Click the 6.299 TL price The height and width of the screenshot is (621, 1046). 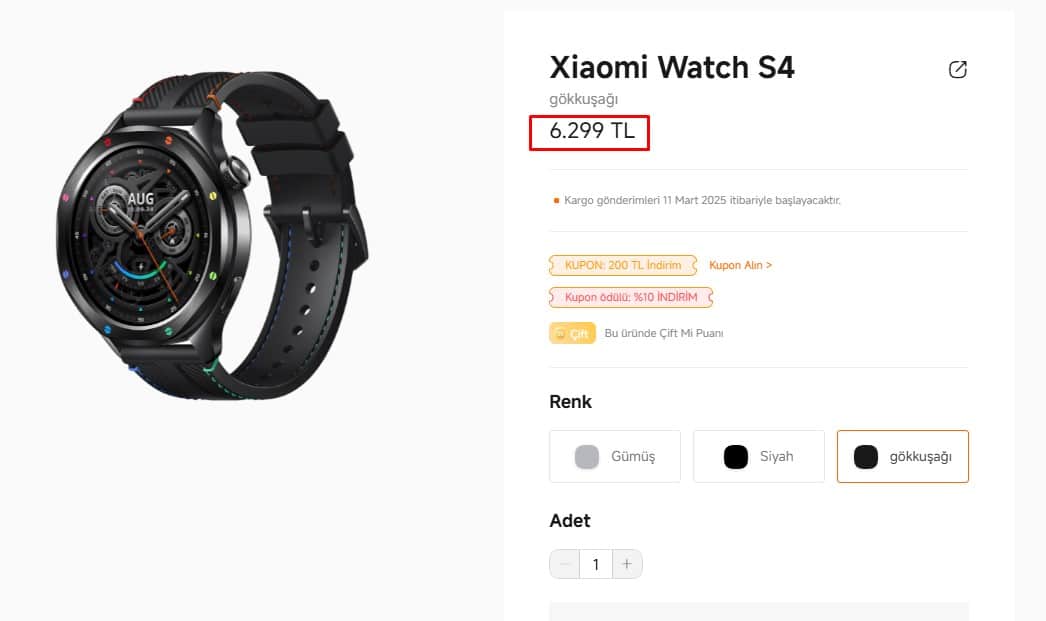pos(592,131)
